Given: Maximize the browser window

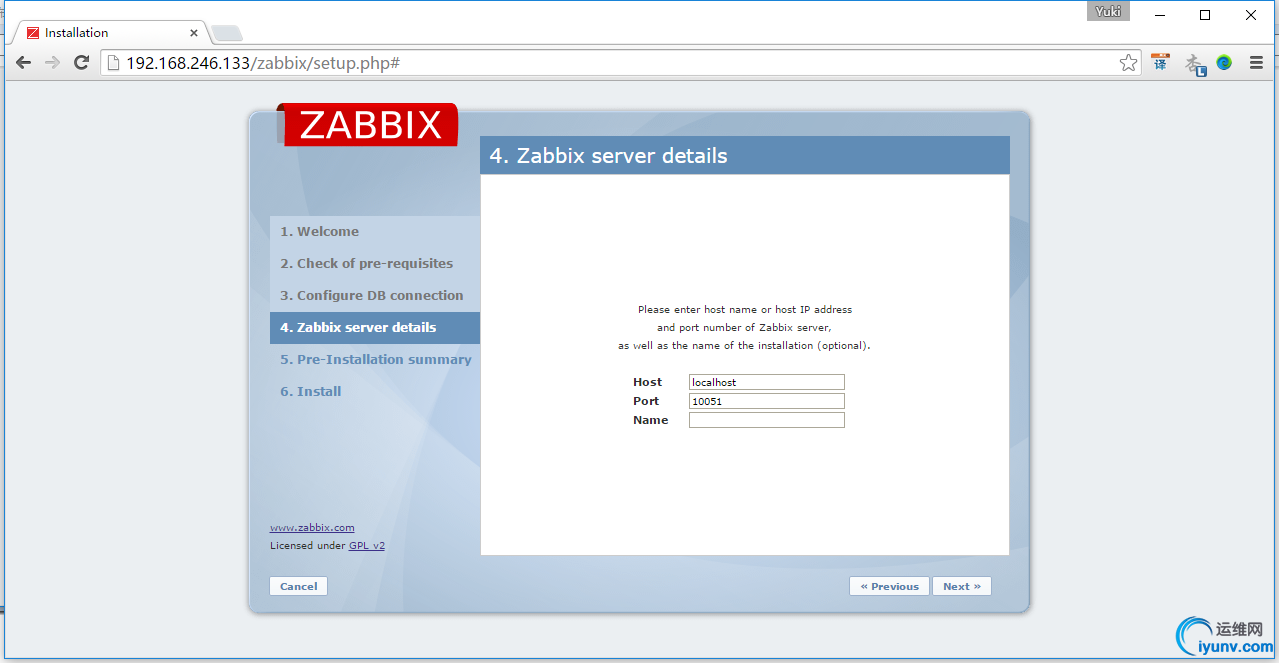Looking at the screenshot, I should click(1205, 14).
